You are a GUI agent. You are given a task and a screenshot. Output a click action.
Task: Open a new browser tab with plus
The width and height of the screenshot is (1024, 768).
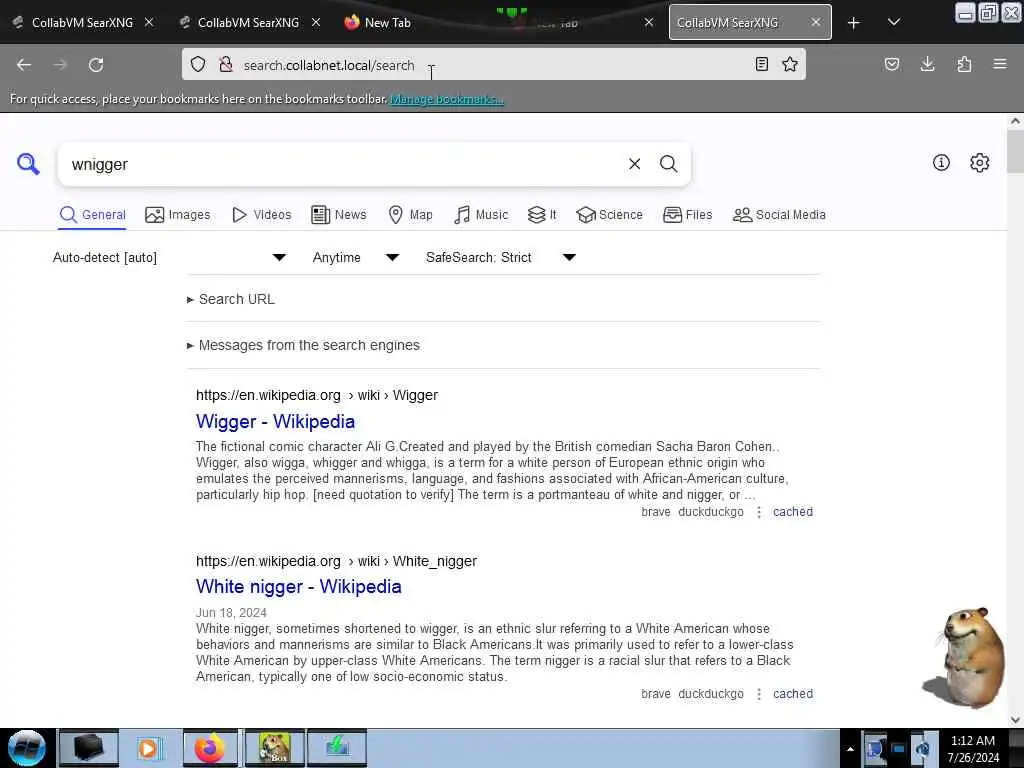pos(854,23)
